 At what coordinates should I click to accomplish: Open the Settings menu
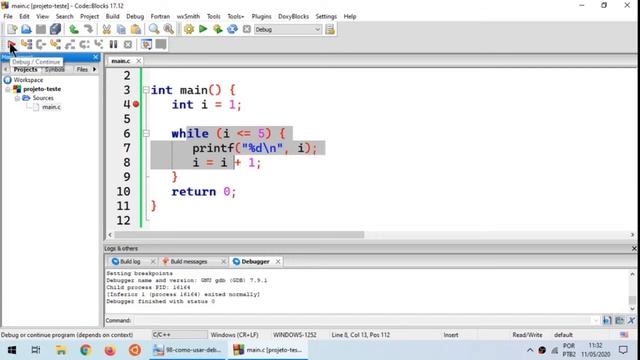326,16
